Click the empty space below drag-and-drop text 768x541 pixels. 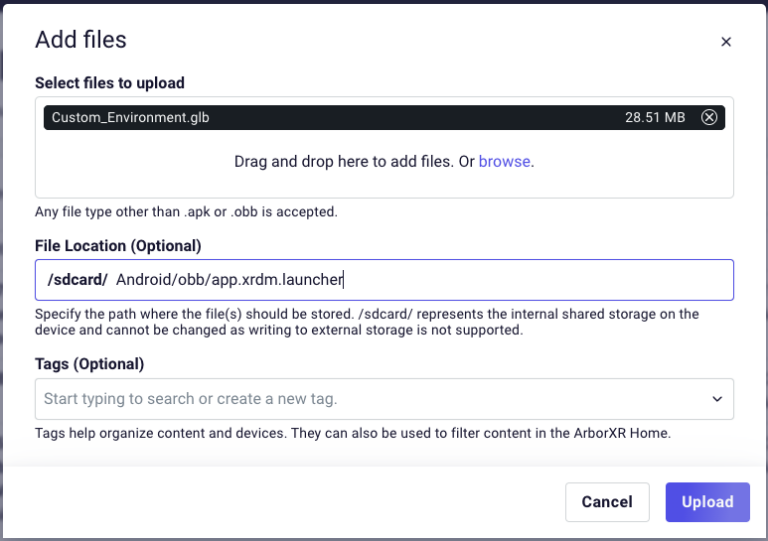click(x=384, y=185)
